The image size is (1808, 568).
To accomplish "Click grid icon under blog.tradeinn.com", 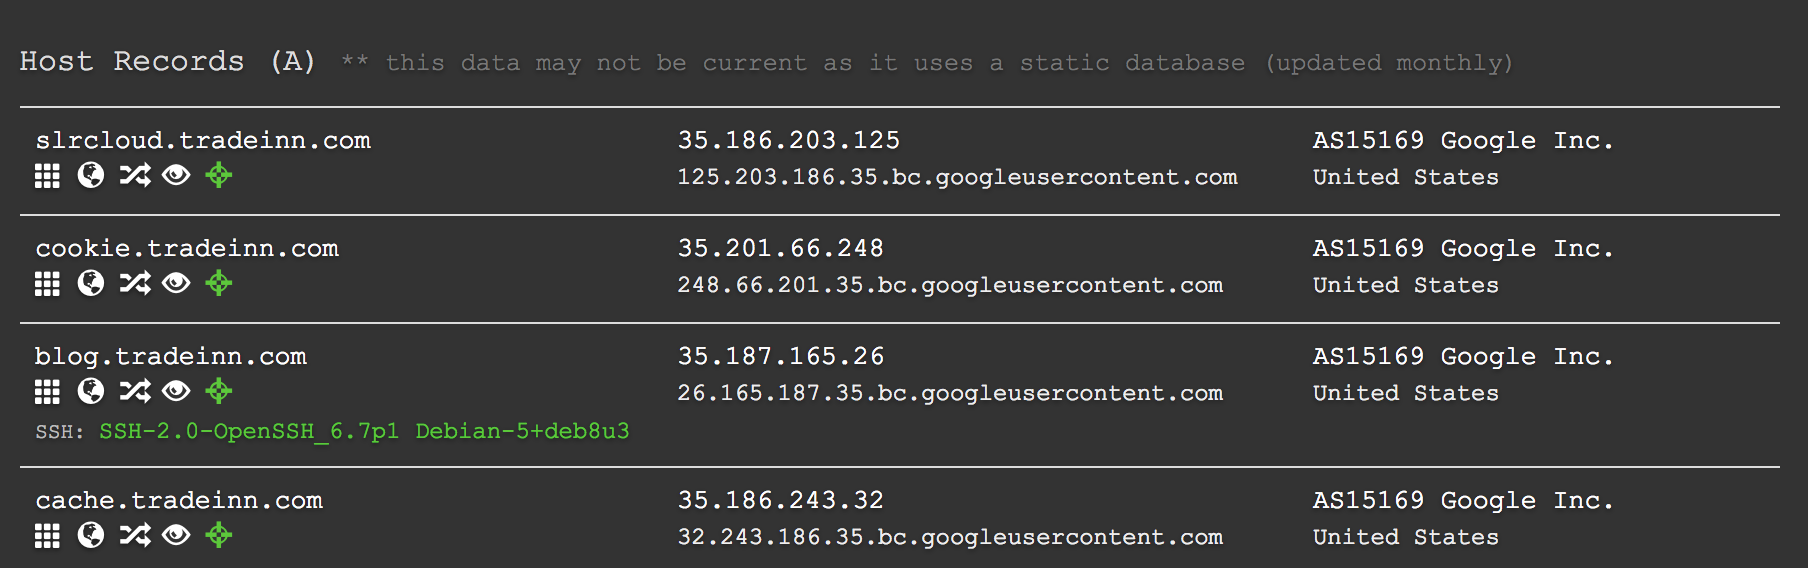I will (x=47, y=392).
